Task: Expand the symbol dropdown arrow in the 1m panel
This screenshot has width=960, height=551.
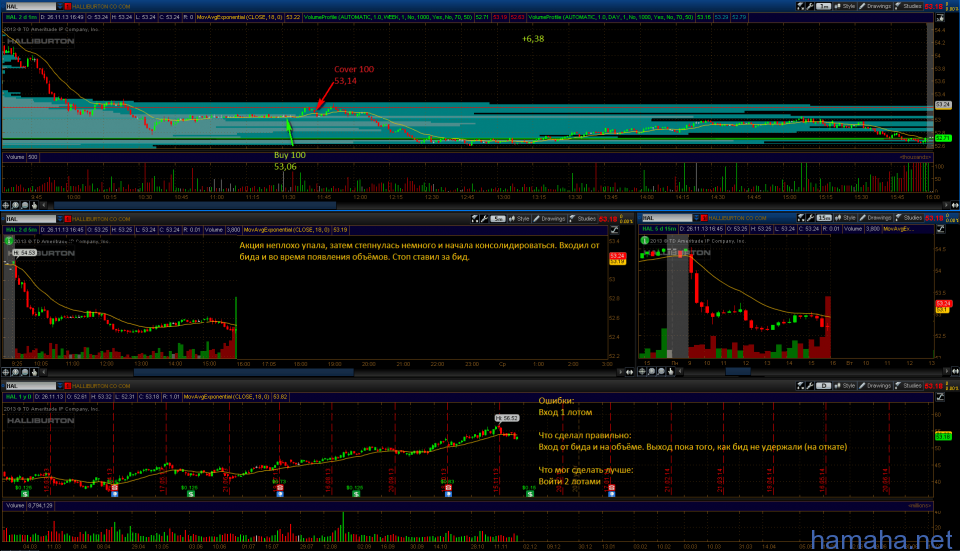Action: [59, 6]
